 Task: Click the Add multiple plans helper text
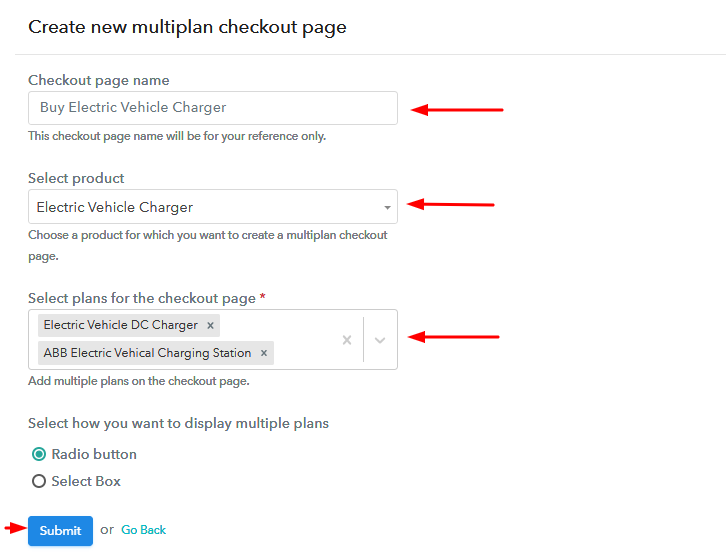click(x=139, y=381)
